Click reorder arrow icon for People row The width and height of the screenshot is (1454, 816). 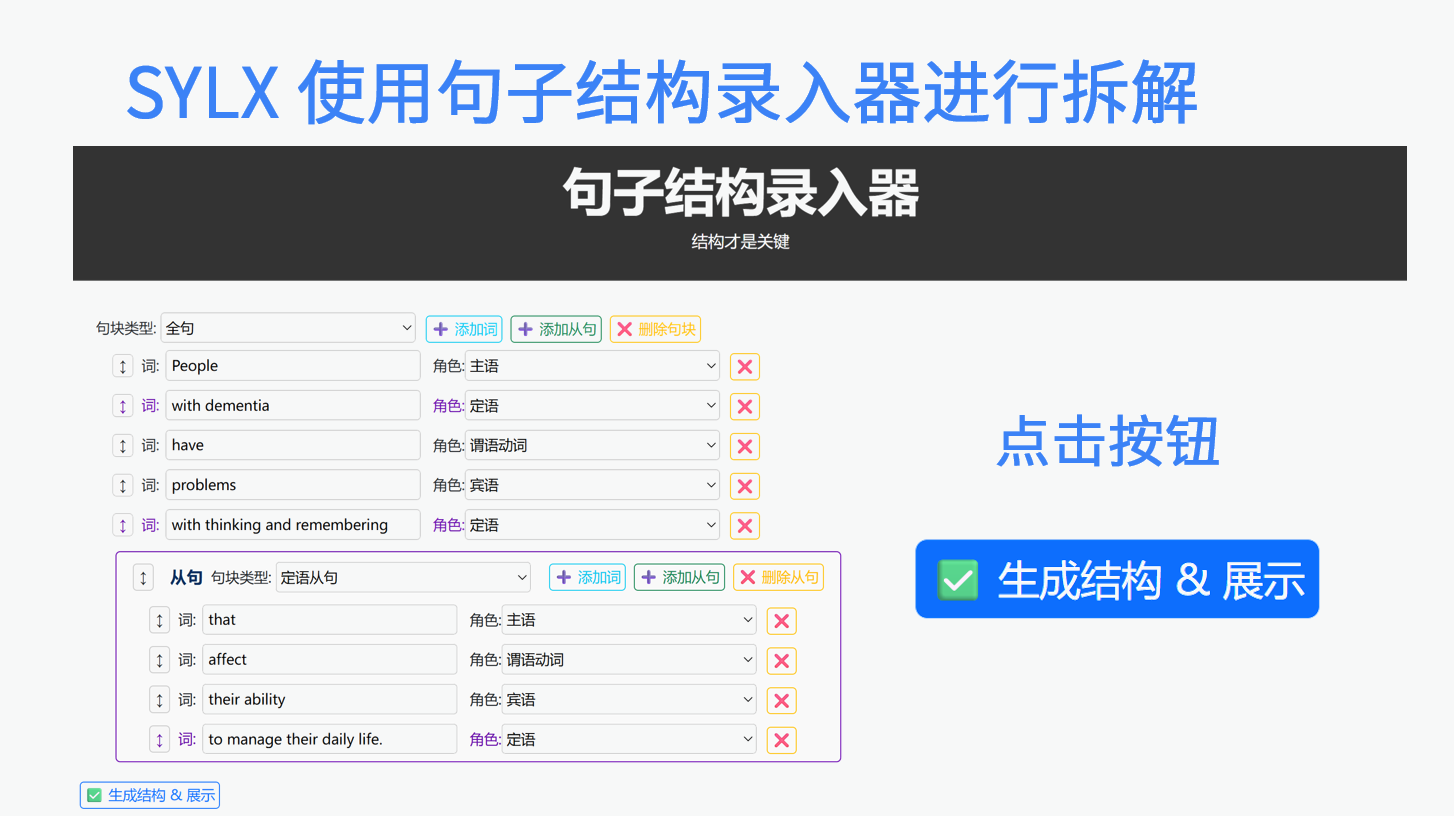(x=123, y=366)
